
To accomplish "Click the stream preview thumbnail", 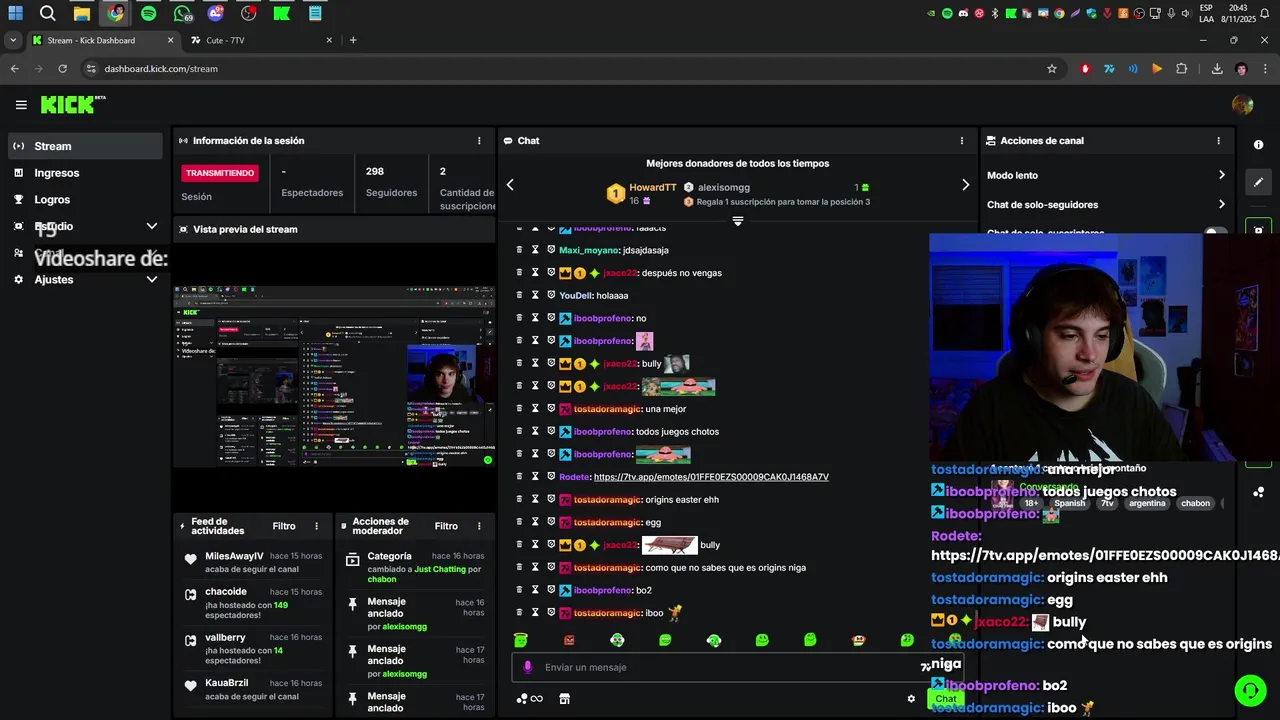I will pyautogui.click(x=334, y=376).
